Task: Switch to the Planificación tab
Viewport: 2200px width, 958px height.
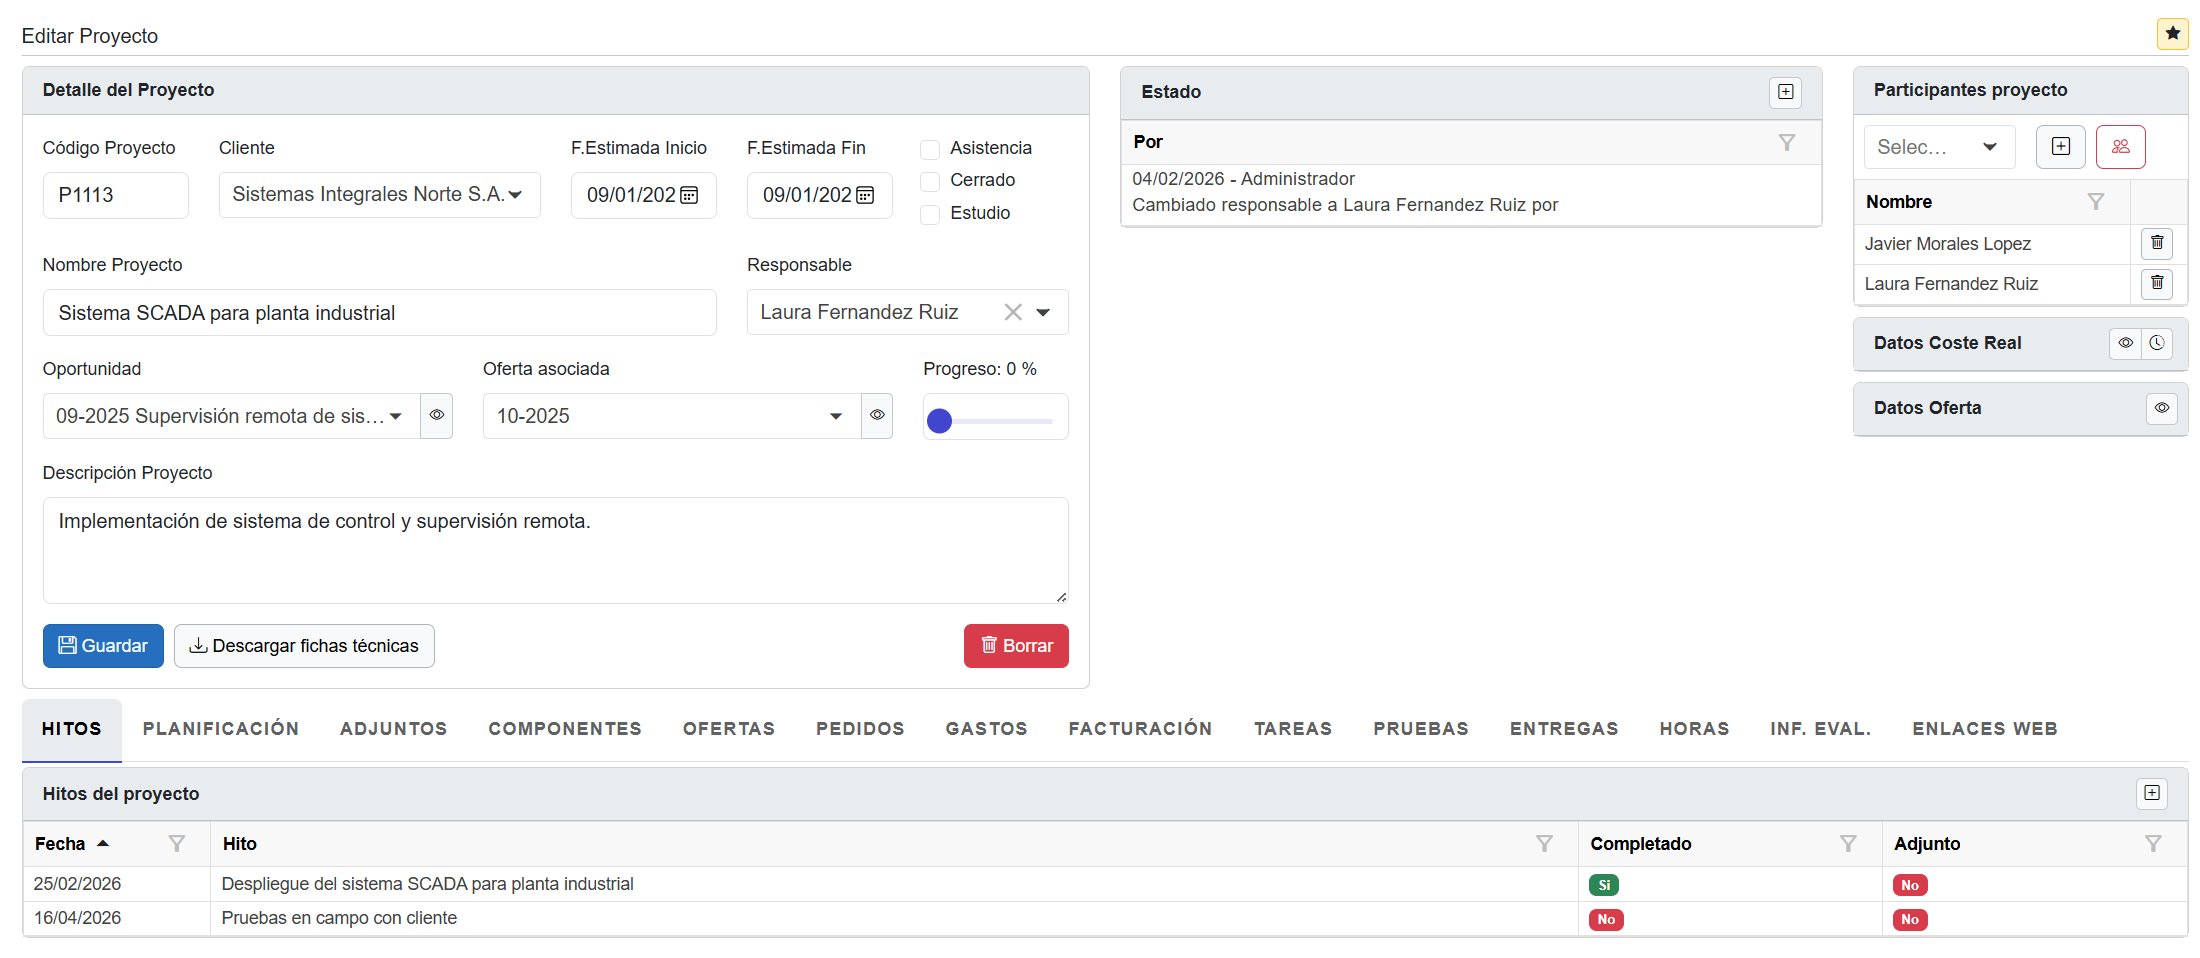Action: click(x=221, y=729)
